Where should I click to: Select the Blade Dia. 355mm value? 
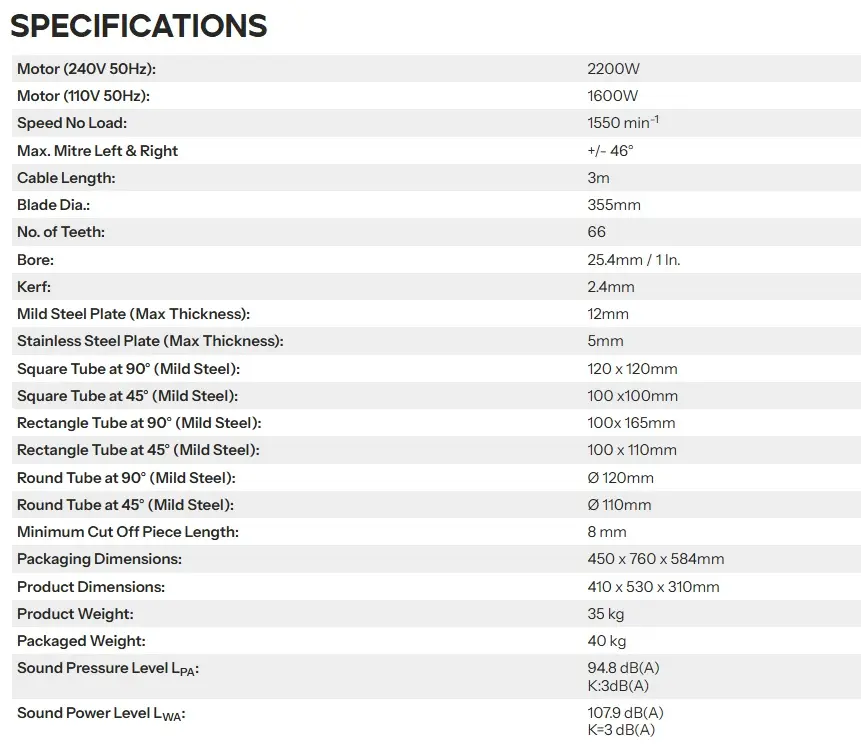[x=614, y=205]
